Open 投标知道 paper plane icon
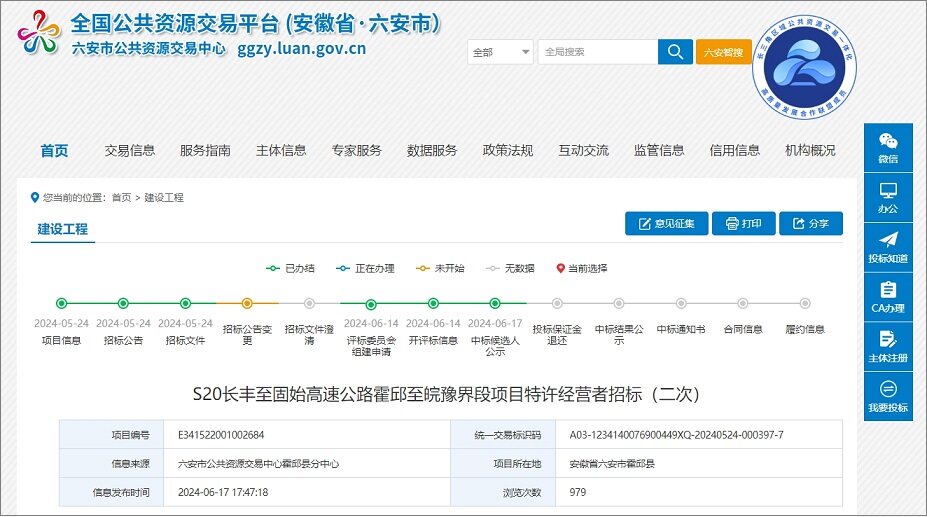The image size is (927, 517). point(888,247)
